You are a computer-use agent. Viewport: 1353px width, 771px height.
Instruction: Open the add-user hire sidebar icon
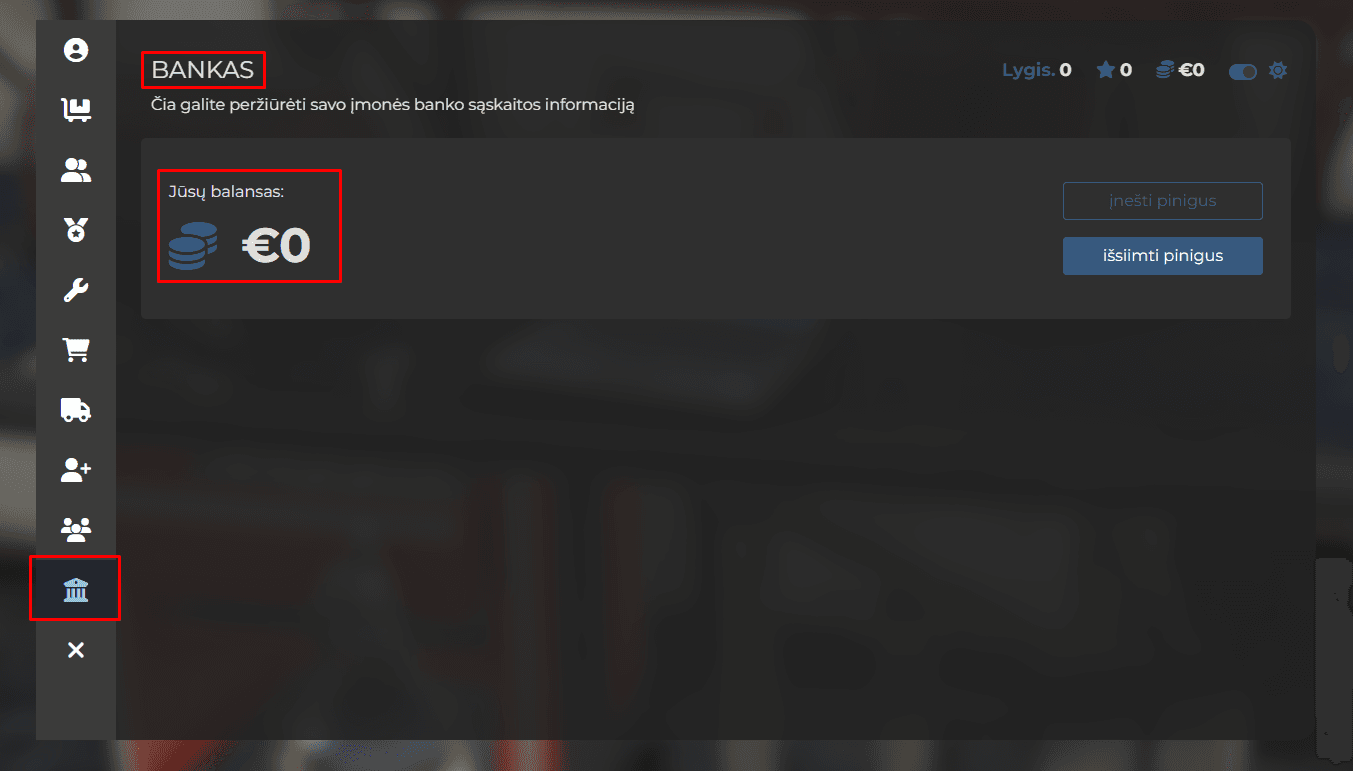pos(76,470)
